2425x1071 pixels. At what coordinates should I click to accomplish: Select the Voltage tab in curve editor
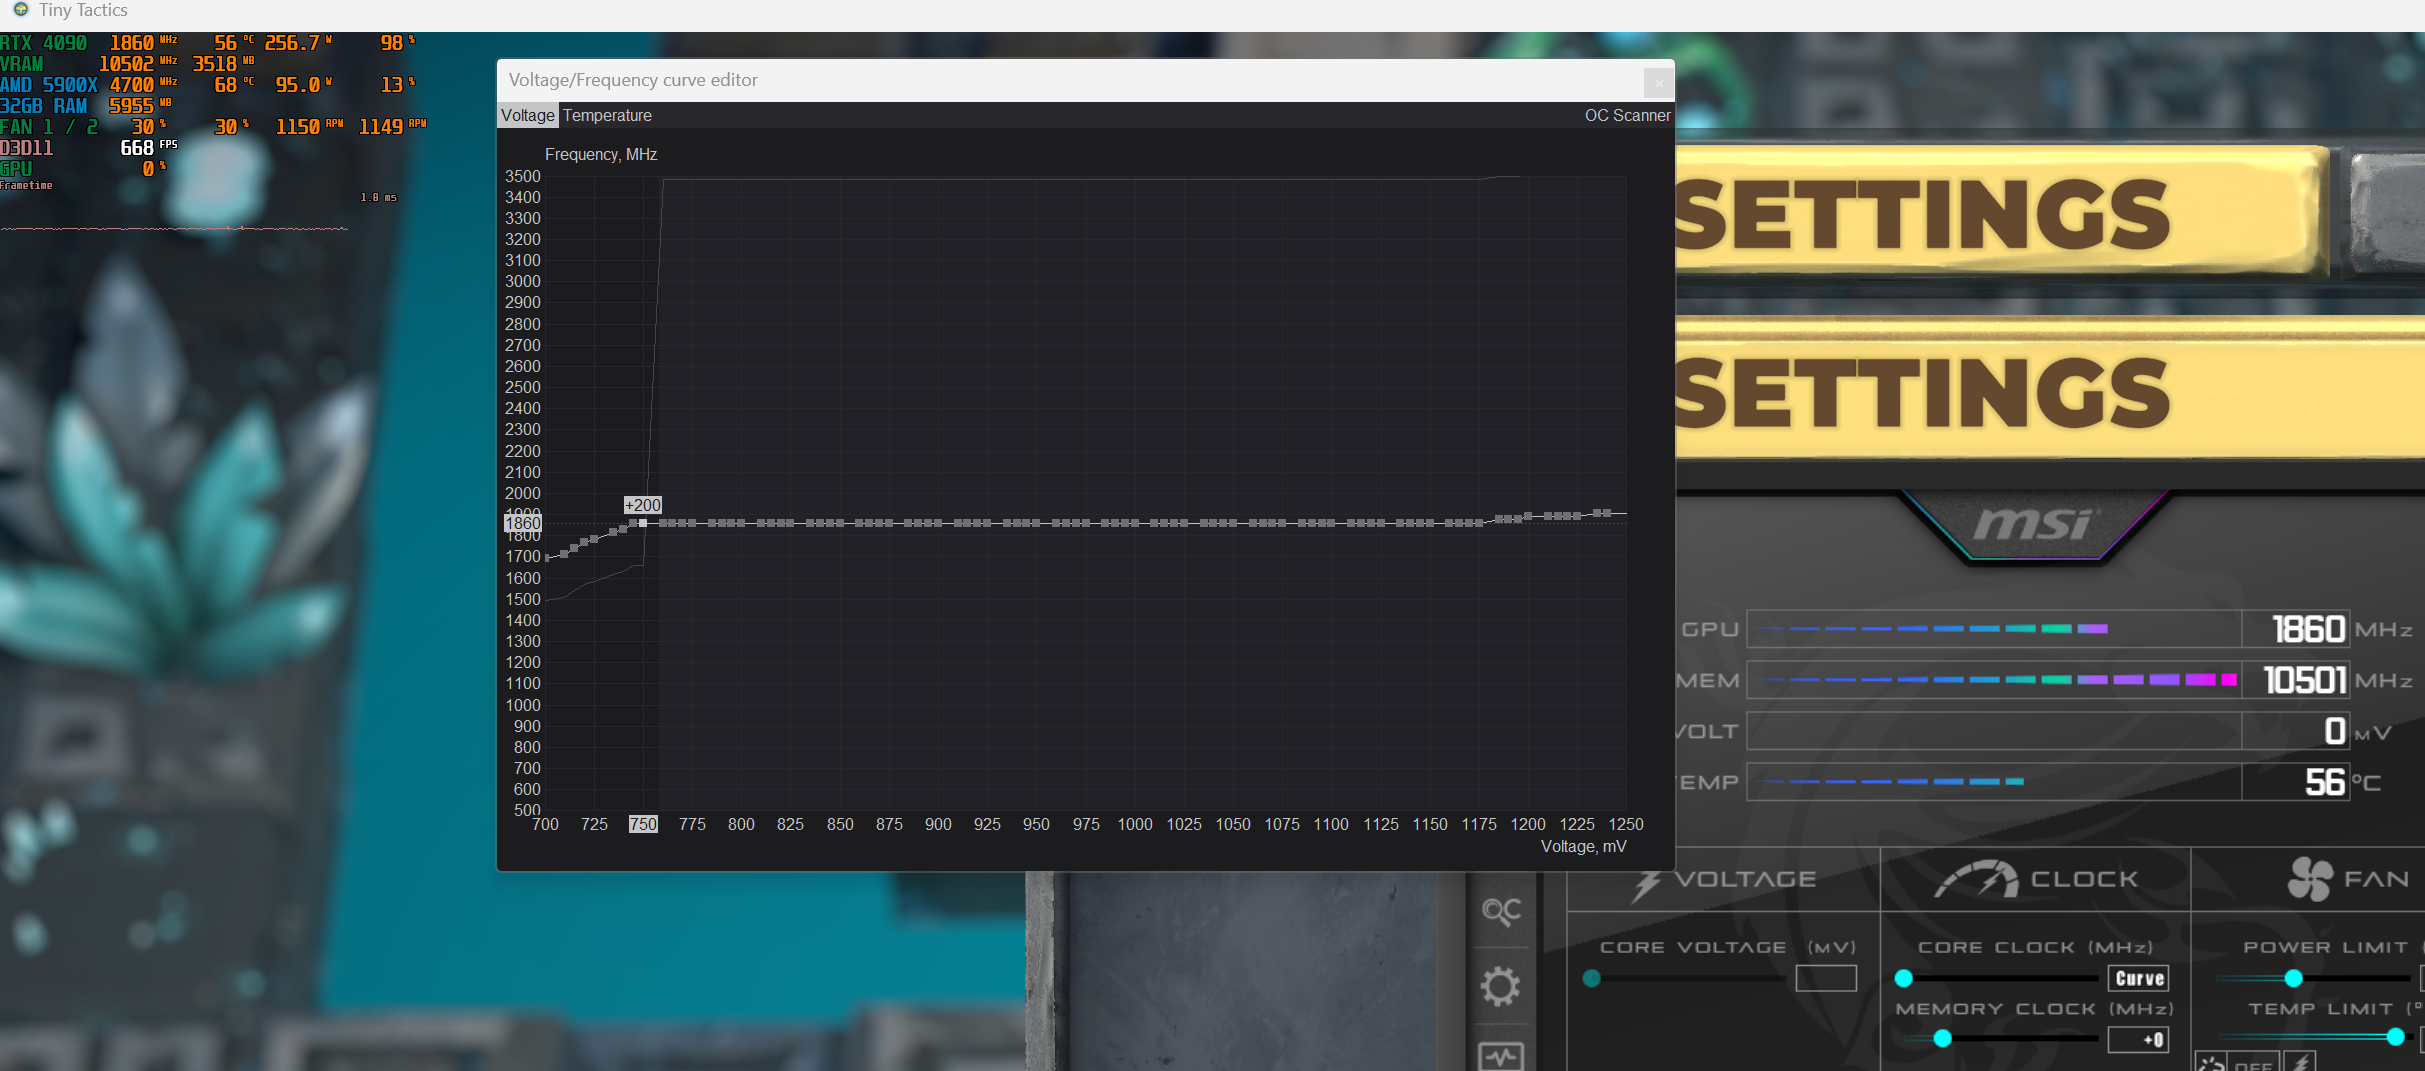tap(527, 115)
